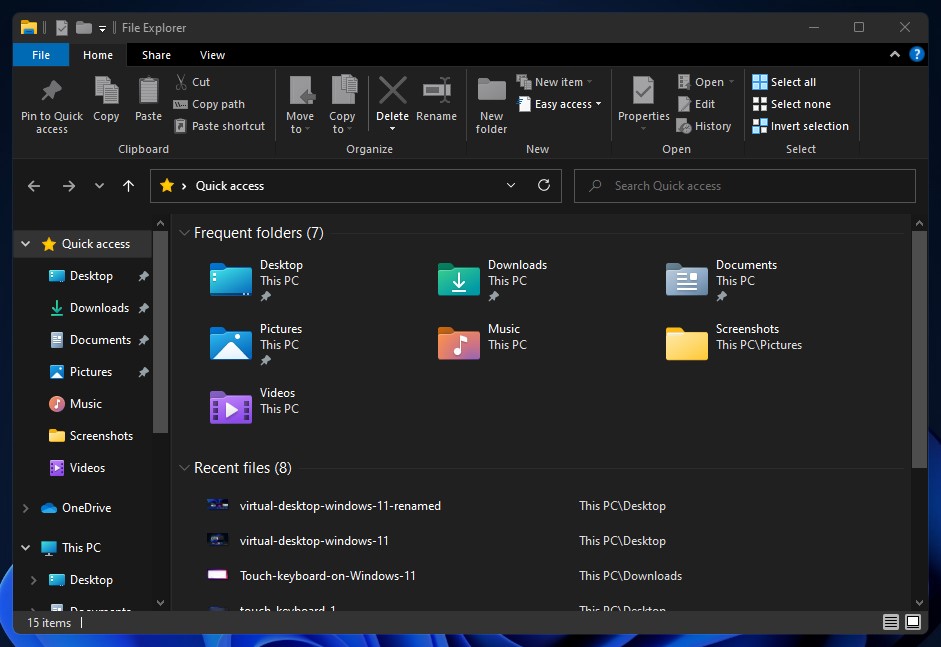Open the Screenshots frequent folder icon
The image size is (941, 647).
coord(687,343)
